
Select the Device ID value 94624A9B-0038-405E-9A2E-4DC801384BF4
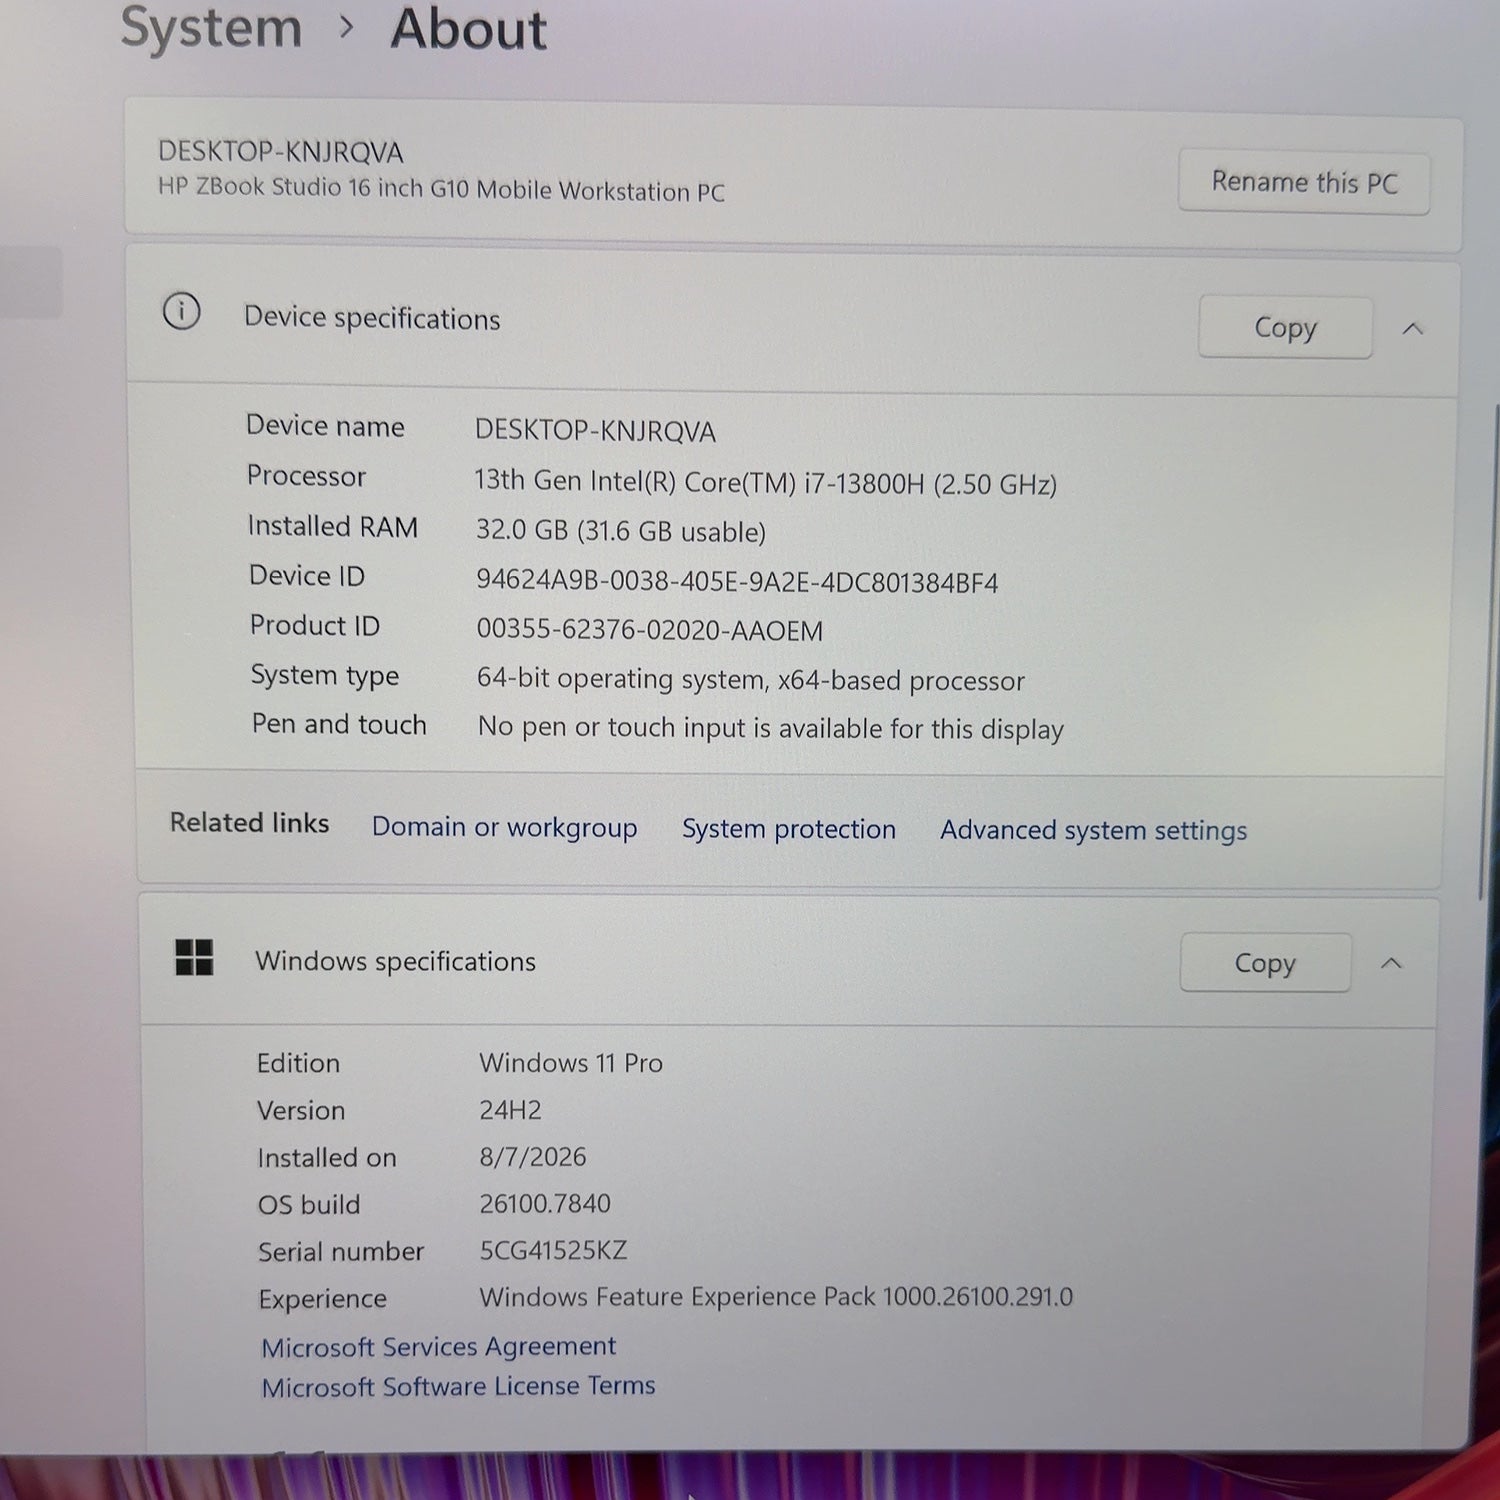737,582
